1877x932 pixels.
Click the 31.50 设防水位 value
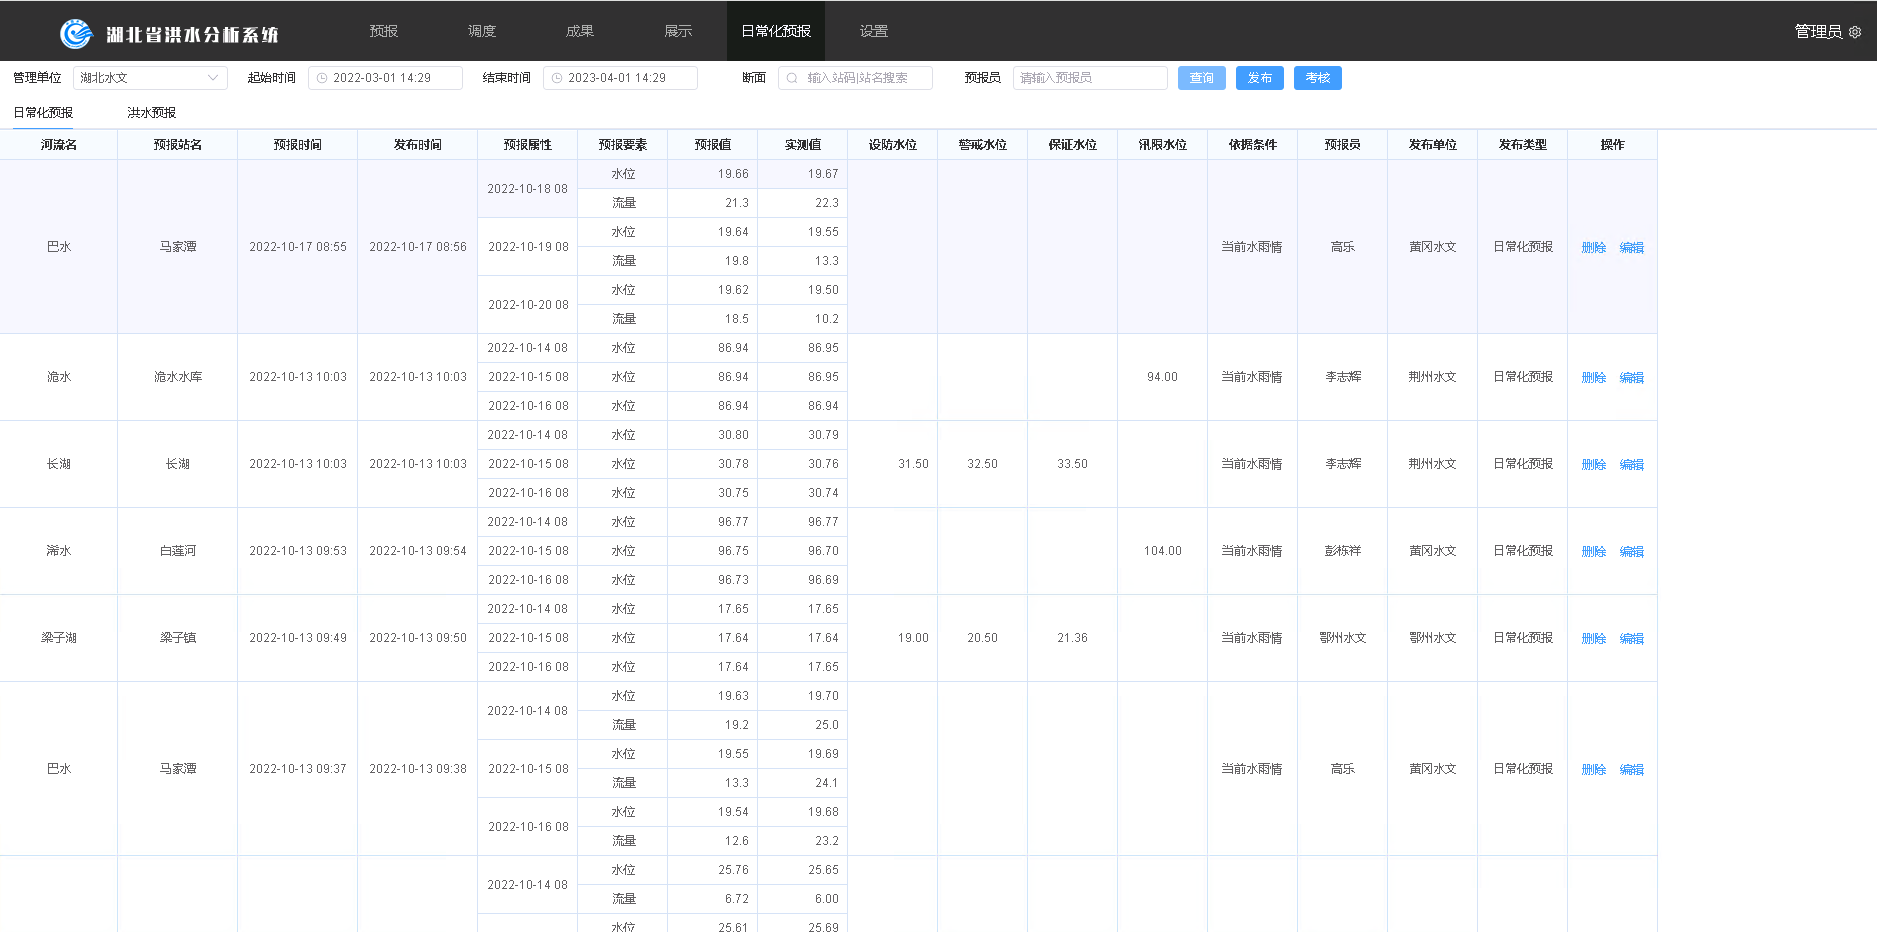[x=913, y=464]
